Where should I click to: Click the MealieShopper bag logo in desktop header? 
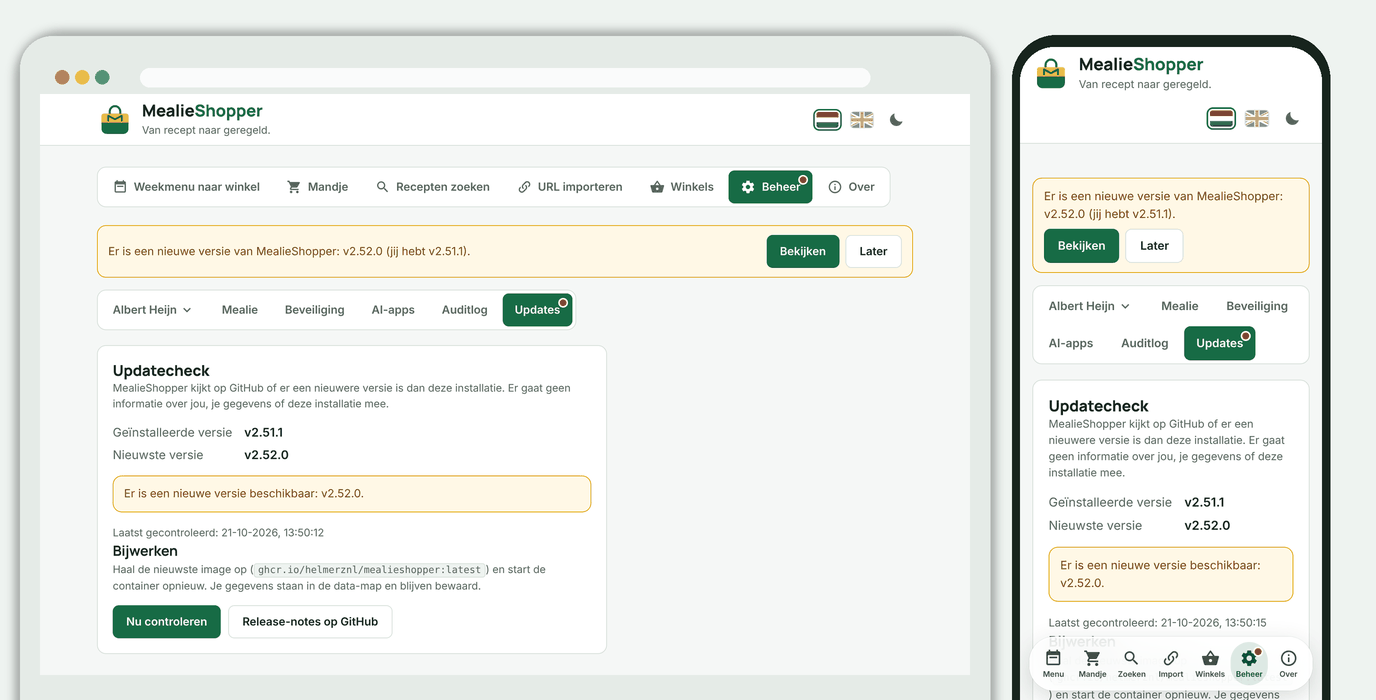(x=115, y=120)
